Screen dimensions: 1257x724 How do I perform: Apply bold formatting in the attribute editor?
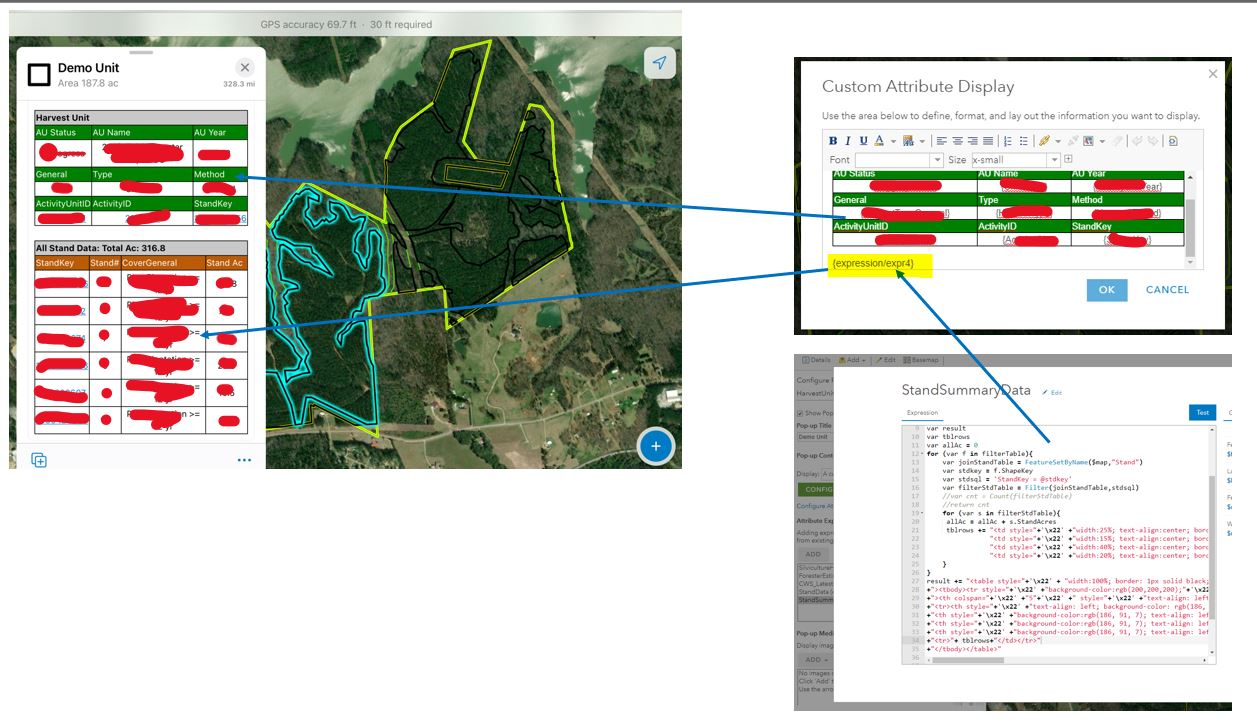click(x=832, y=141)
